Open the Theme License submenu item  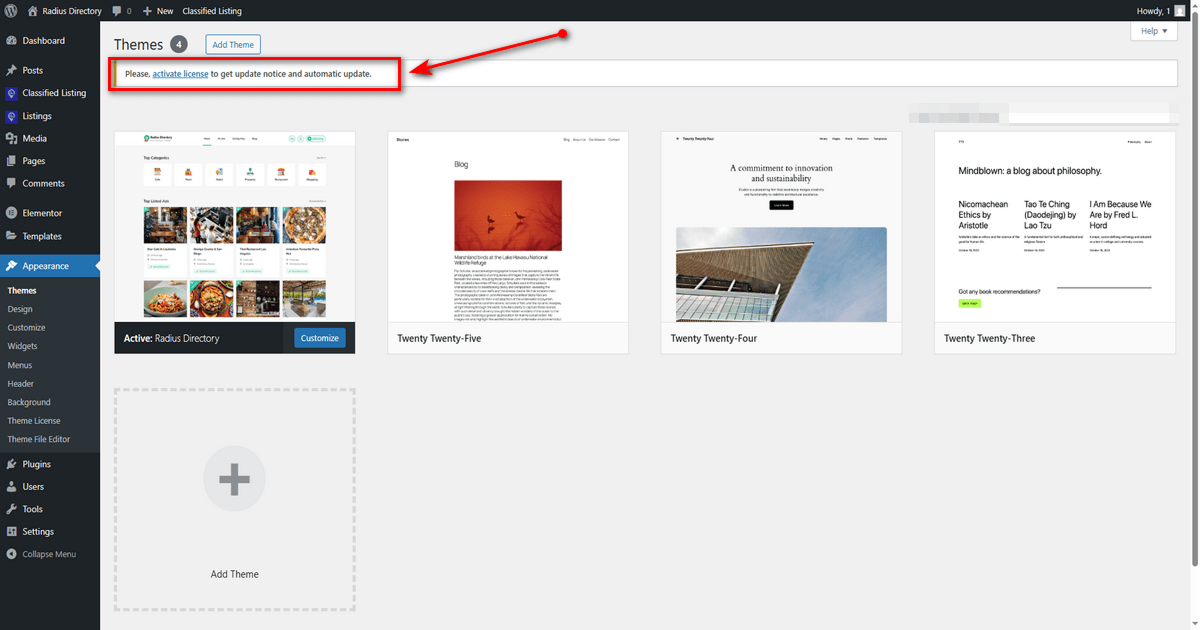click(x=34, y=421)
